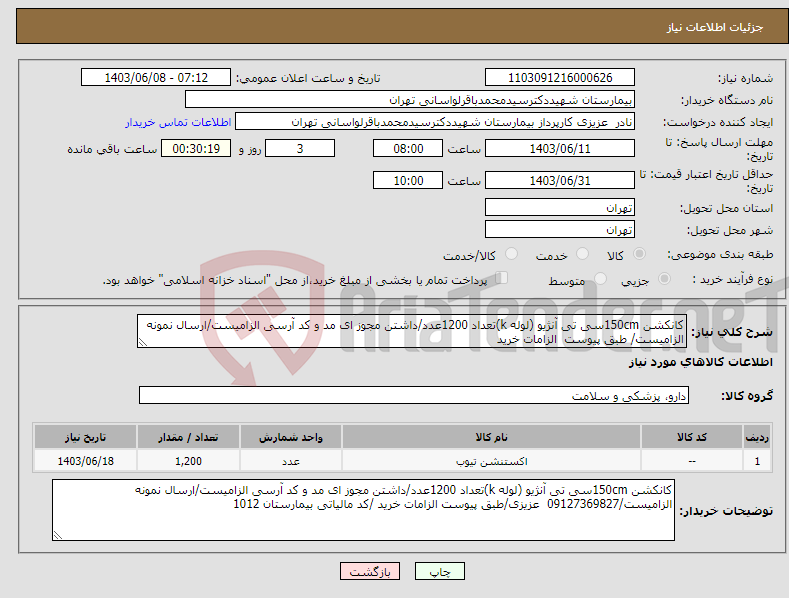Click the resize handle of شرح کلی نیاز textarea

pyautogui.click(x=143, y=342)
